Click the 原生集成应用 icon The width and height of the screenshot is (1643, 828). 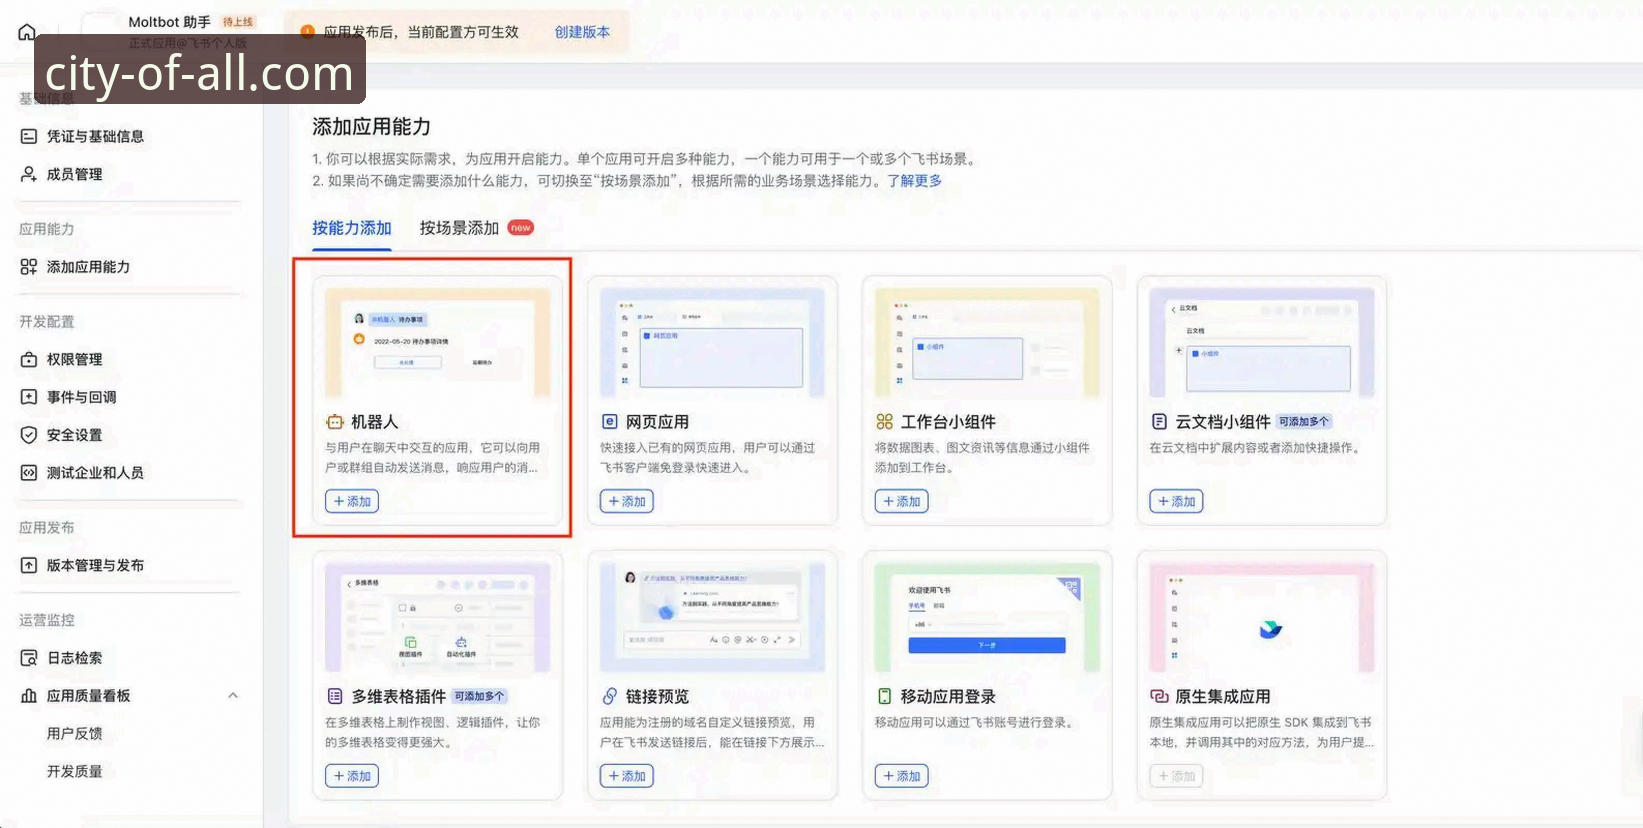coord(1159,696)
